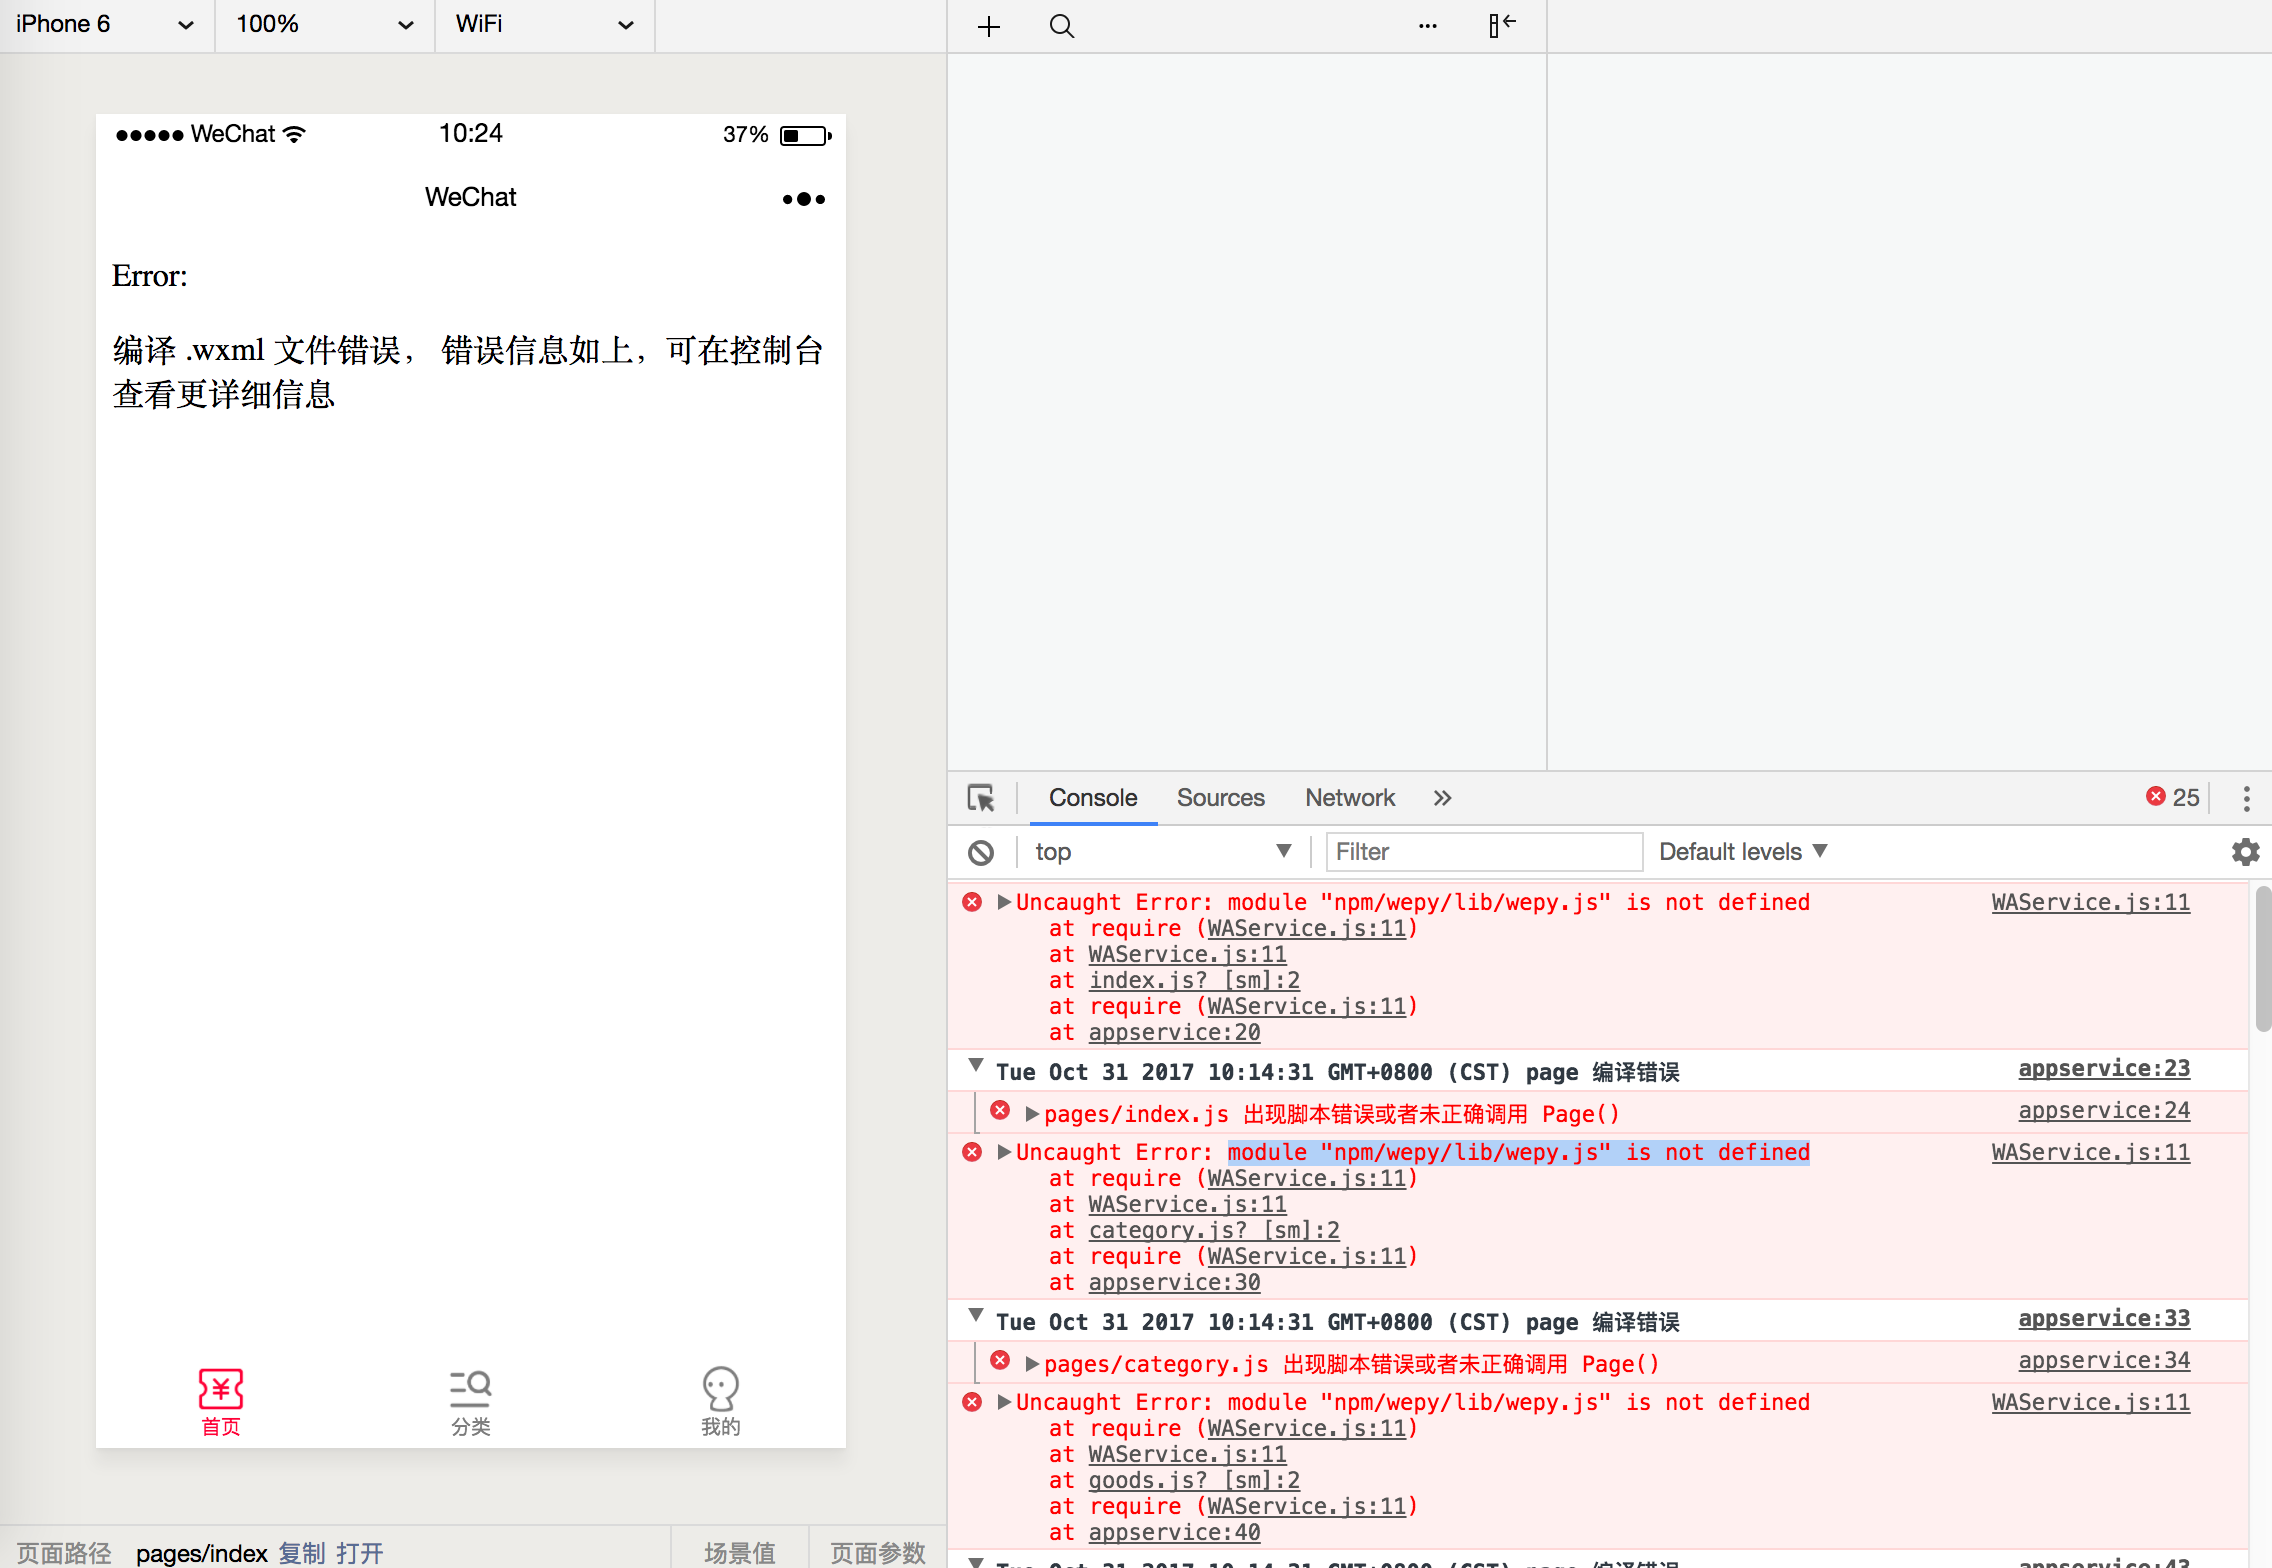The height and width of the screenshot is (1568, 2272).
Task: Open the 100% zoom level dropdown
Action: point(322,24)
